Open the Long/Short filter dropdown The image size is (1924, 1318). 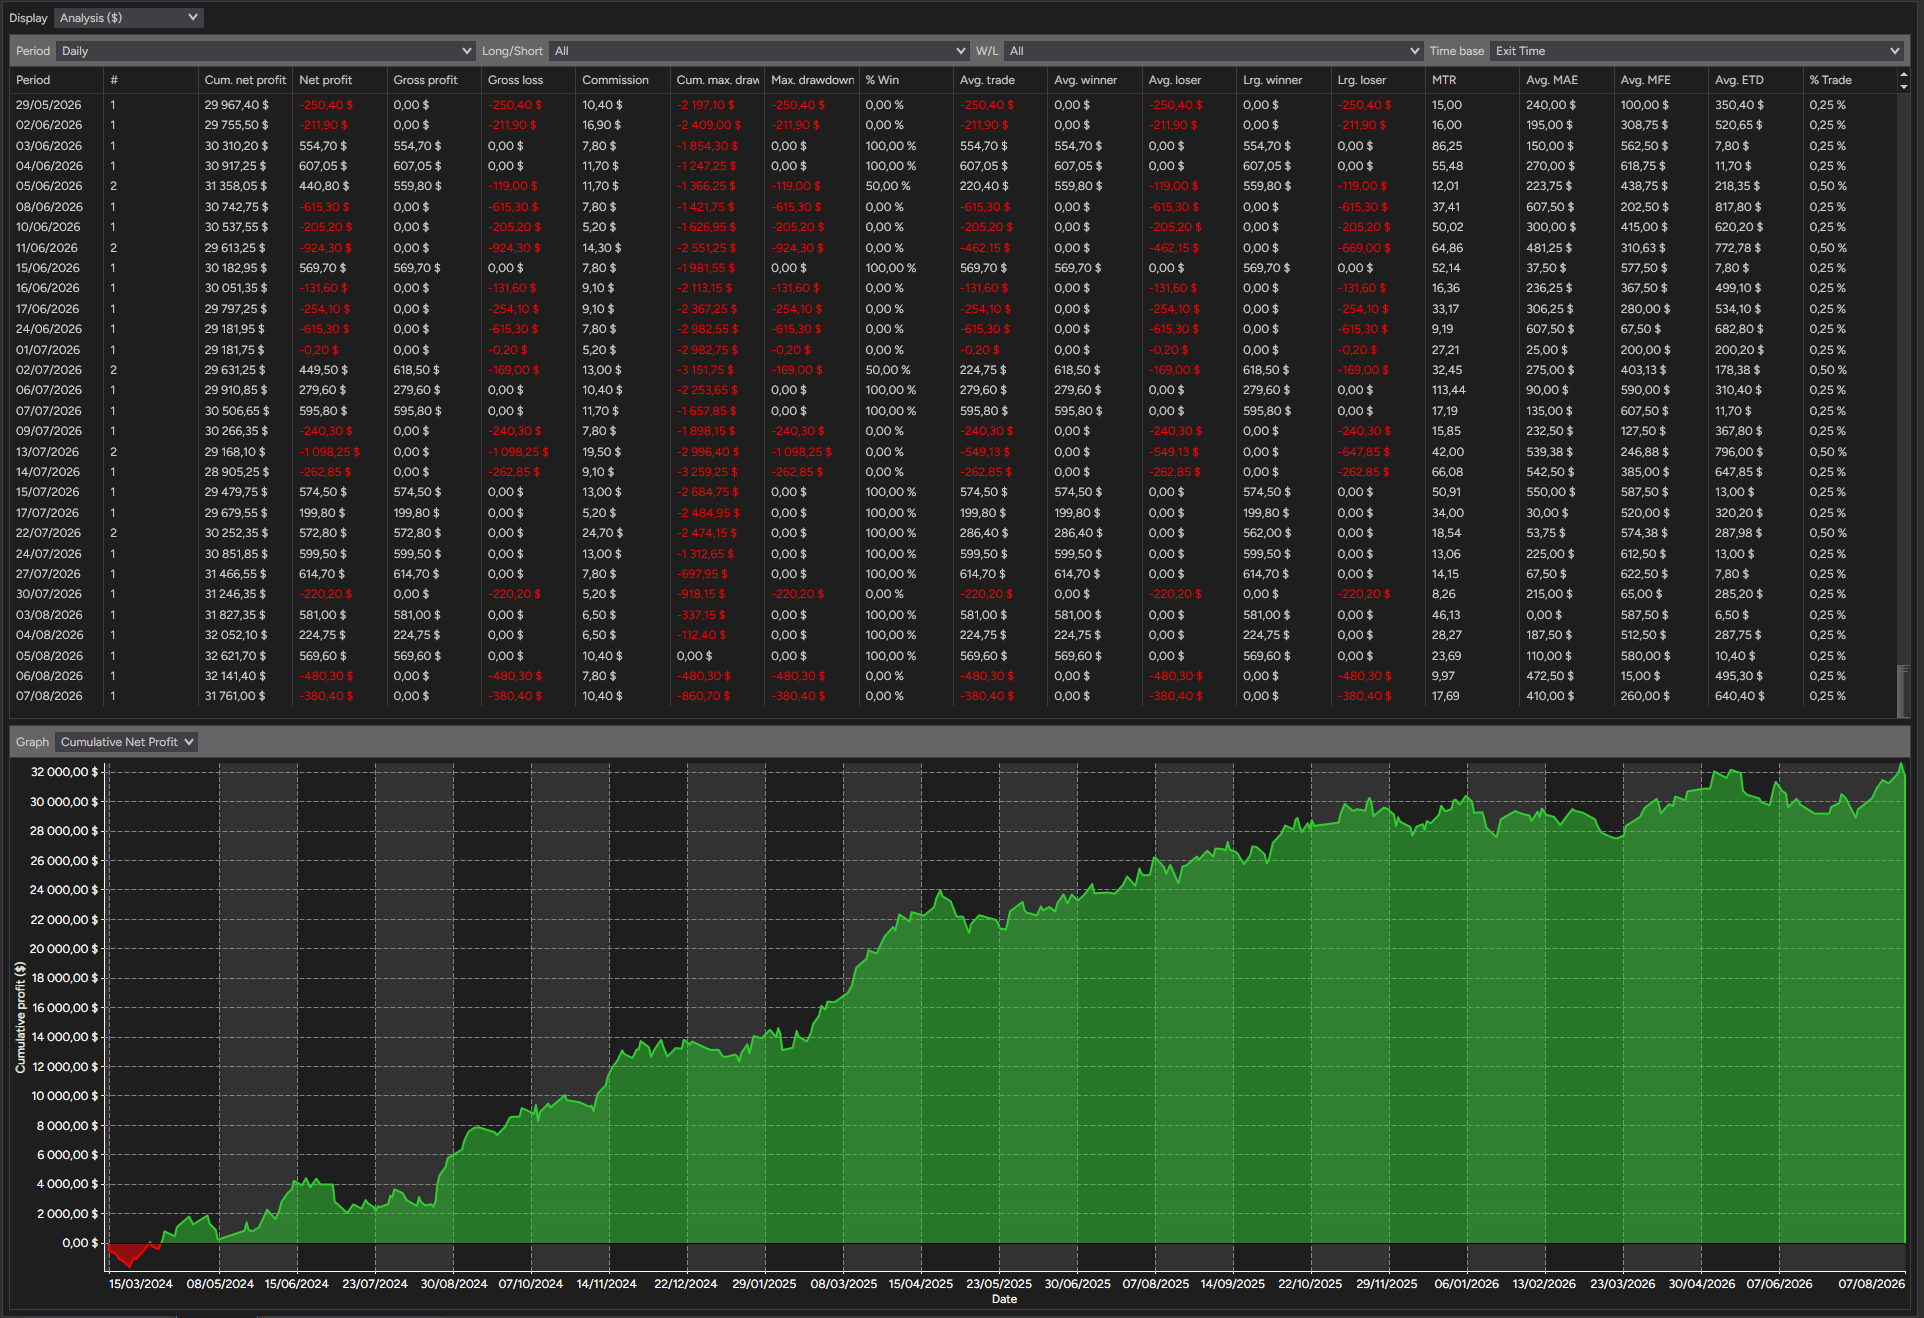(759, 51)
